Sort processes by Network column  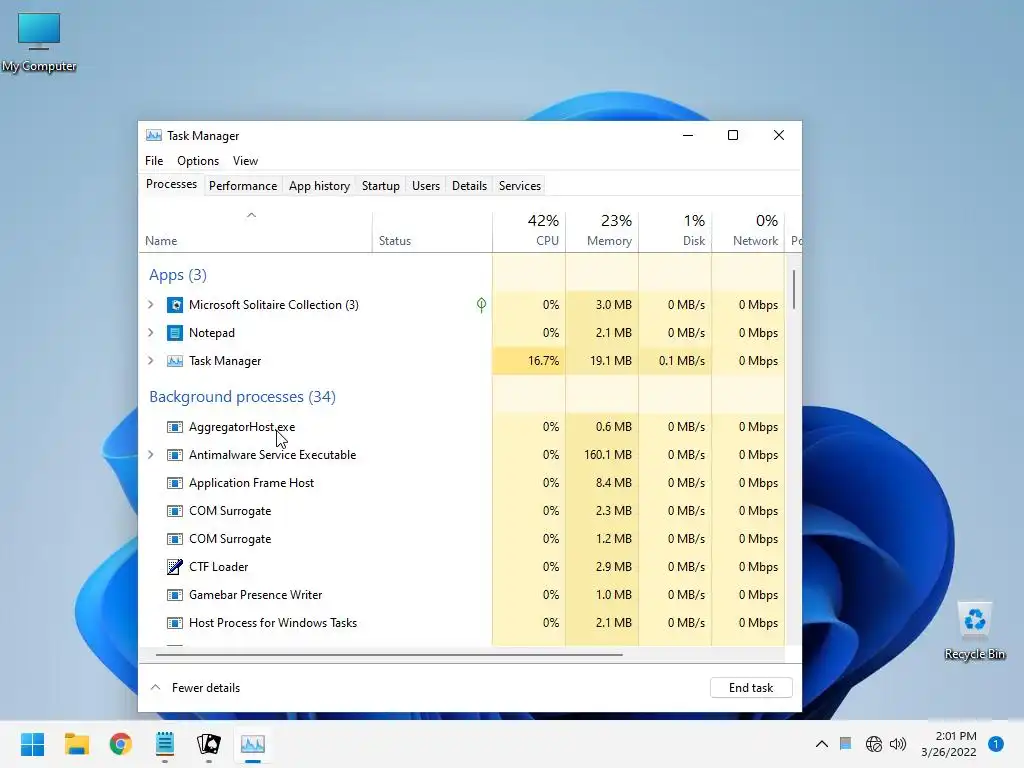[x=748, y=231]
